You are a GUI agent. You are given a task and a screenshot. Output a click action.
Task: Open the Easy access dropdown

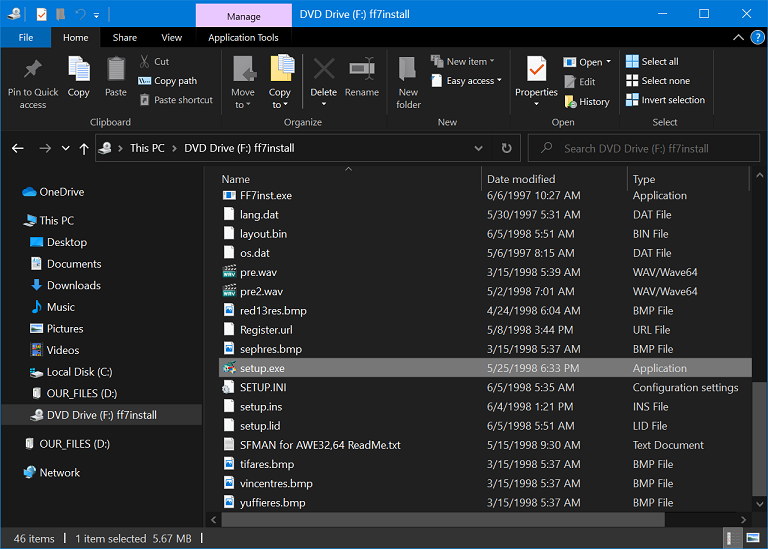coord(466,81)
